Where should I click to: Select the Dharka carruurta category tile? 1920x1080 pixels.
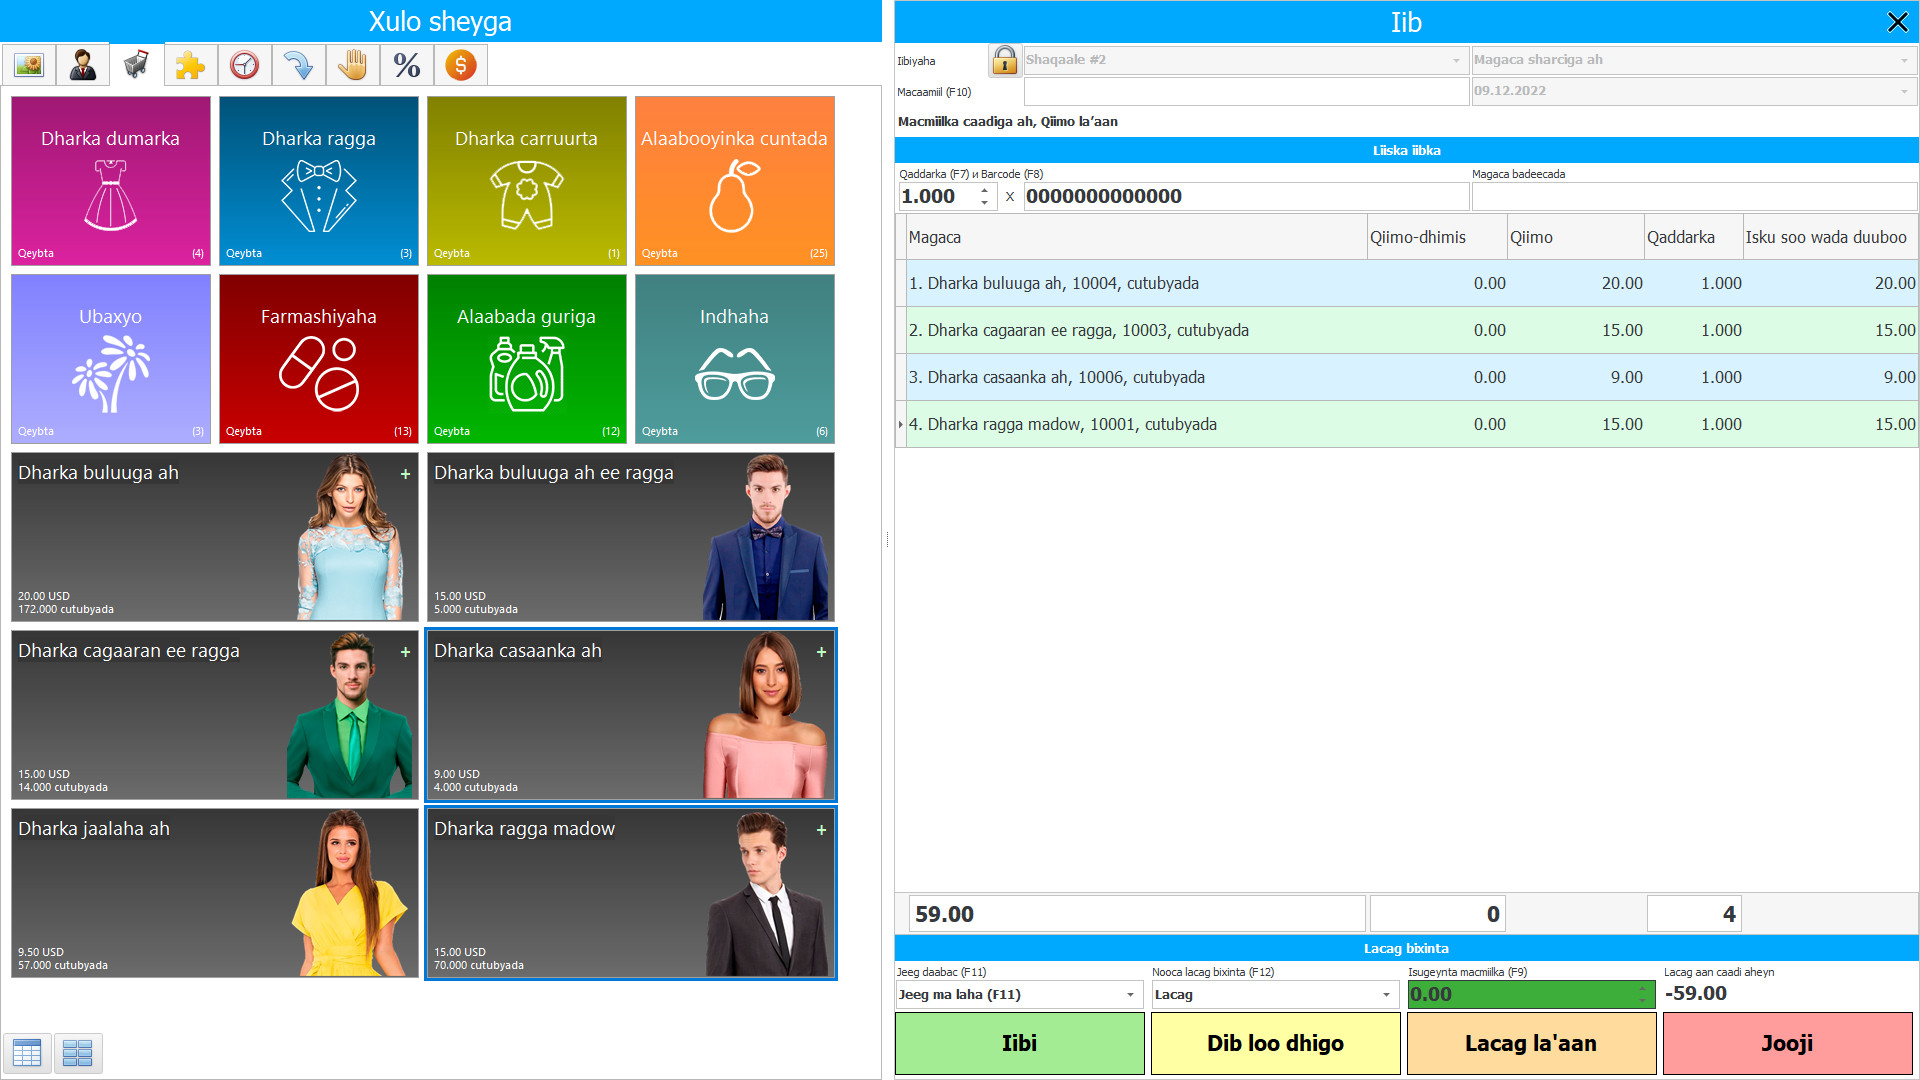pos(526,181)
